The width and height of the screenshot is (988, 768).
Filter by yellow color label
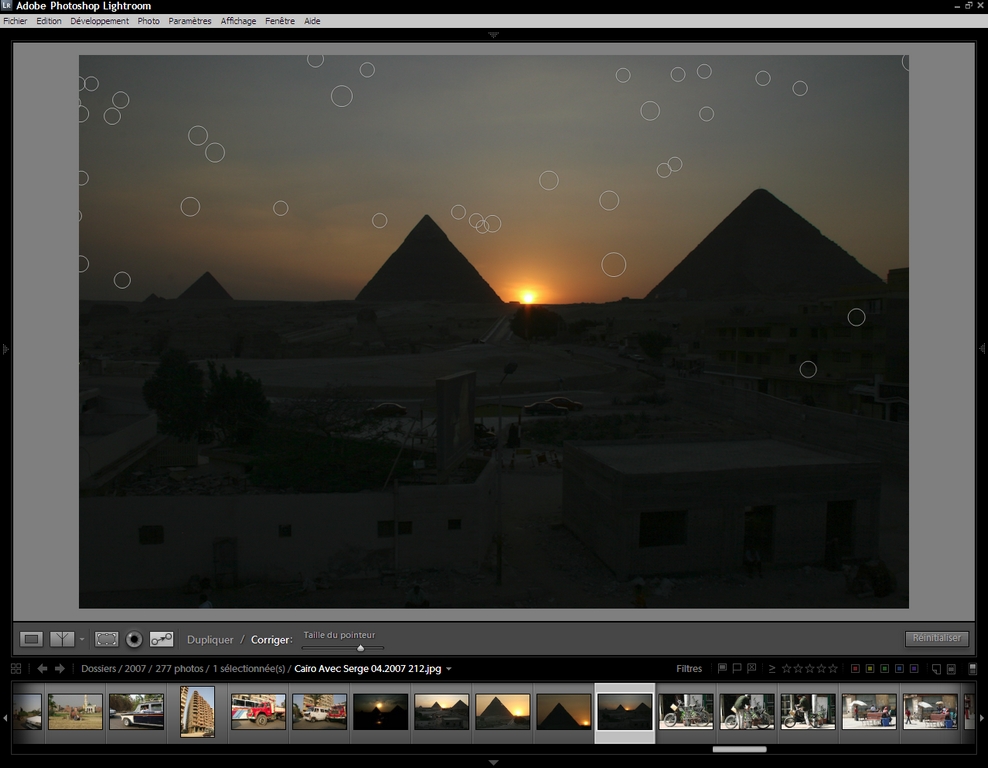pyautogui.click(x=870, y=668)
